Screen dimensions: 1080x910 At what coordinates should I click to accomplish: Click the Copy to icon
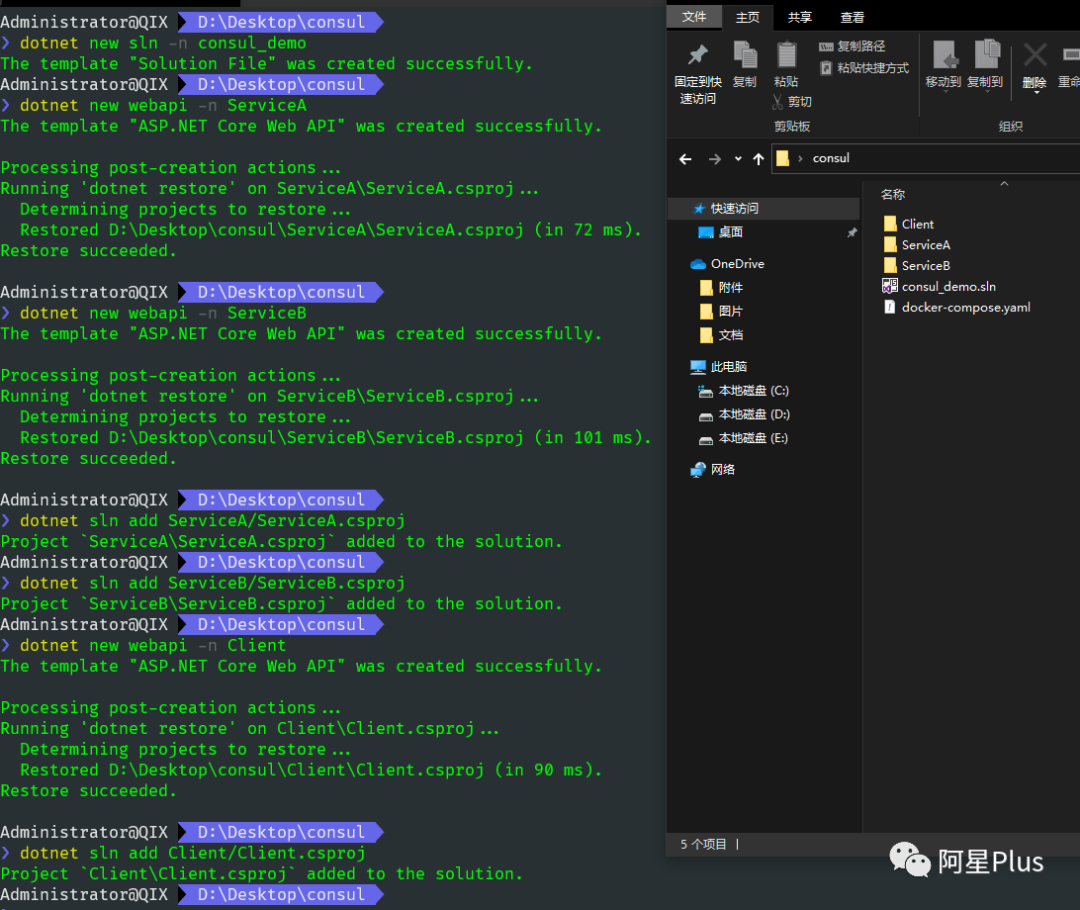point(986,54)
